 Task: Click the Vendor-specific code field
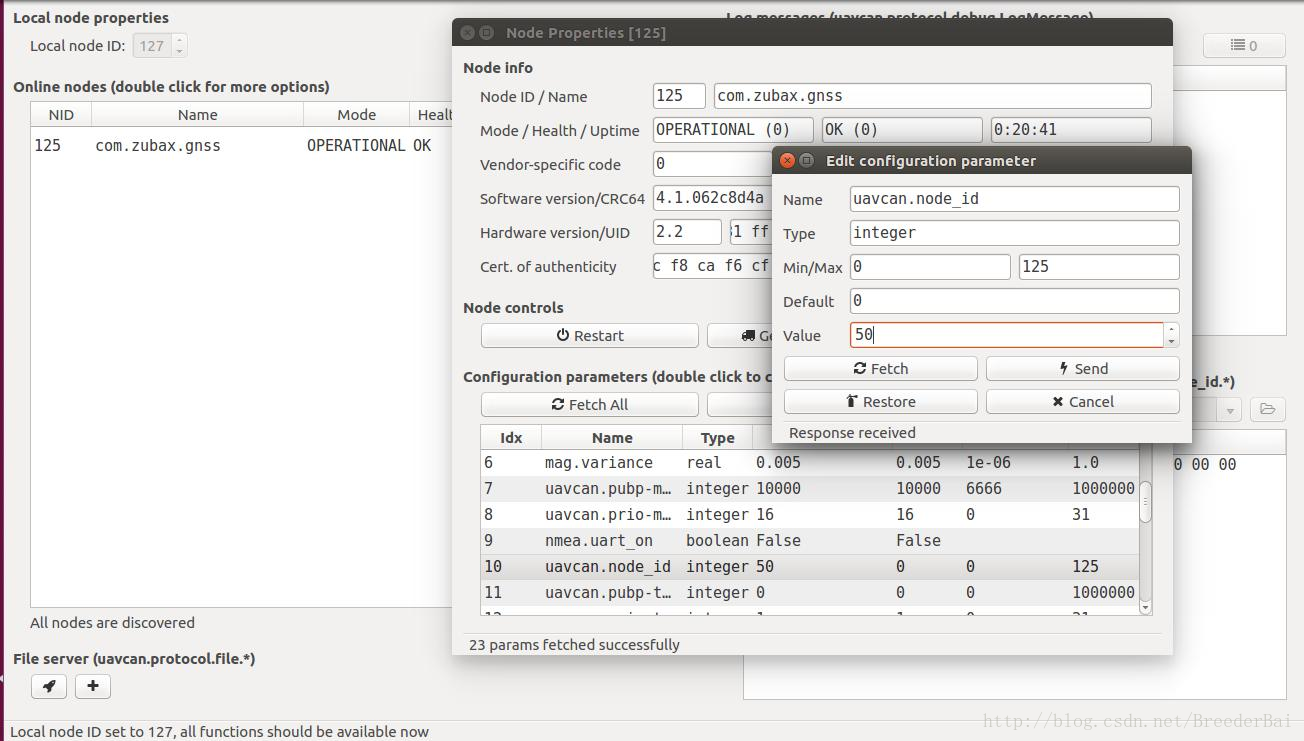(713, 163)
